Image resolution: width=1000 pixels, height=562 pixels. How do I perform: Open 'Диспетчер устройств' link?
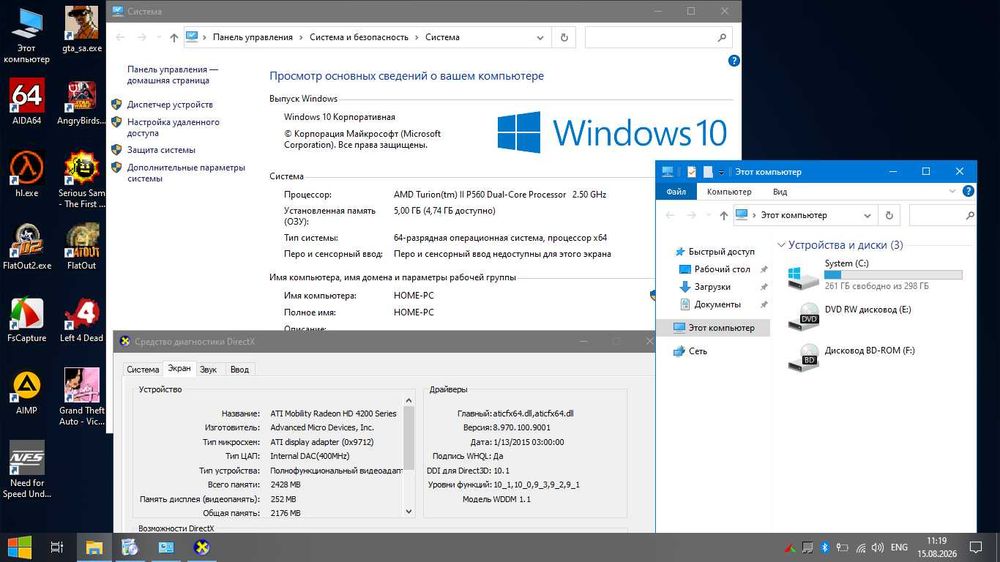(170, 105)
